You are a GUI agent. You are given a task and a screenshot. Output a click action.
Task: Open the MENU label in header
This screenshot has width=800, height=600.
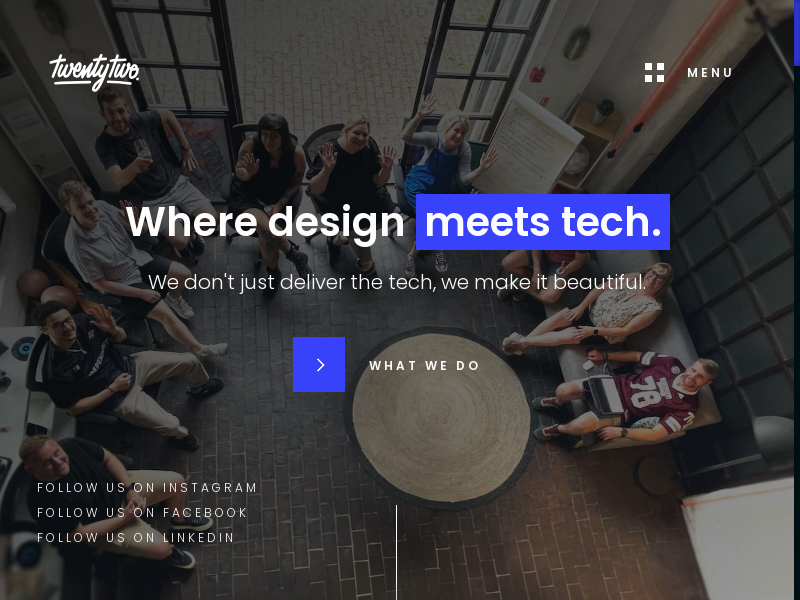pyautogui.click(x=710, y=73)
